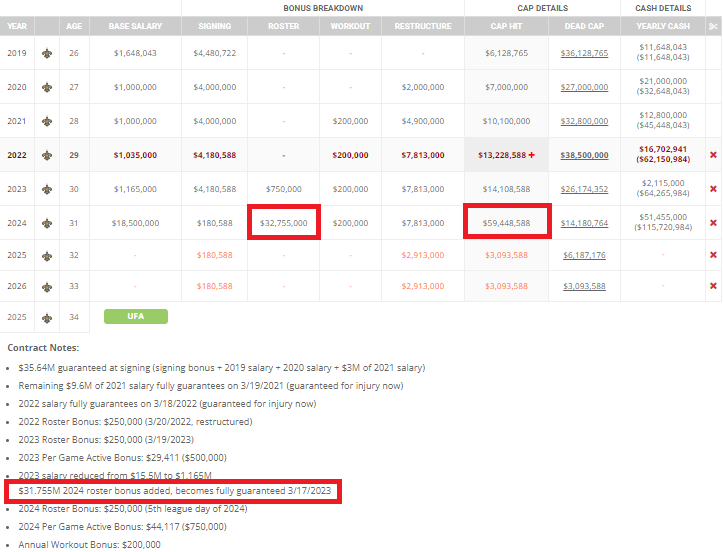Open the $6,187,176 dead cap link
The image size is (724, 552).
coord(584,255)
